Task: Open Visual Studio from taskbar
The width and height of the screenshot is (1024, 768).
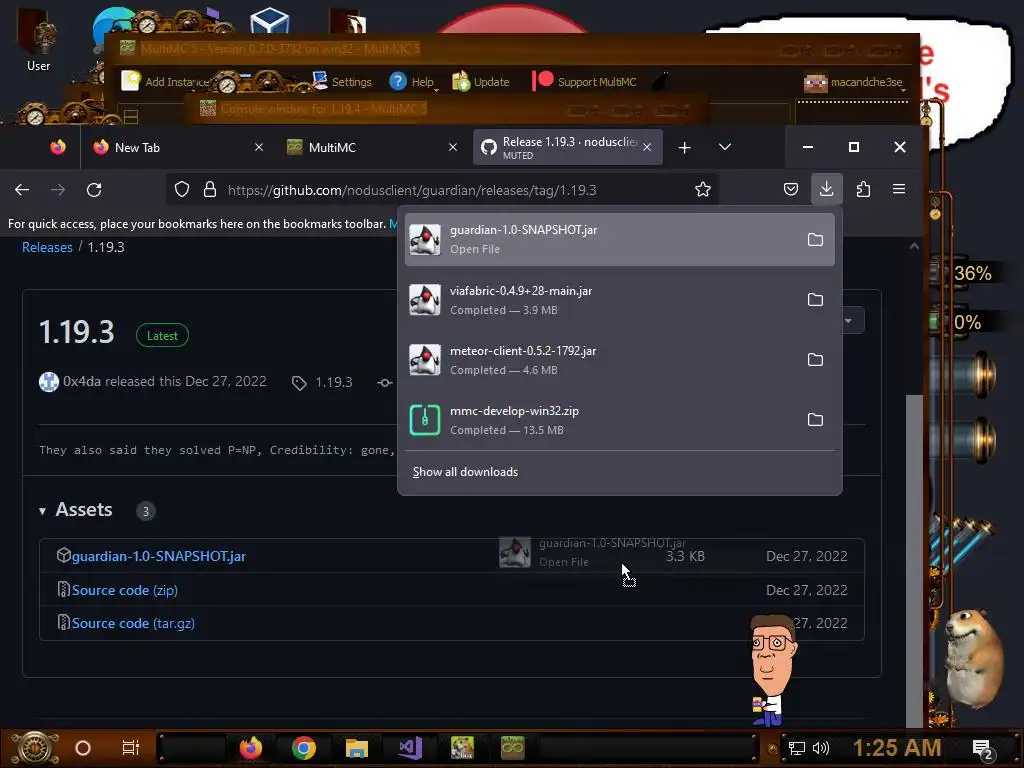Action: tap(410, 748)
